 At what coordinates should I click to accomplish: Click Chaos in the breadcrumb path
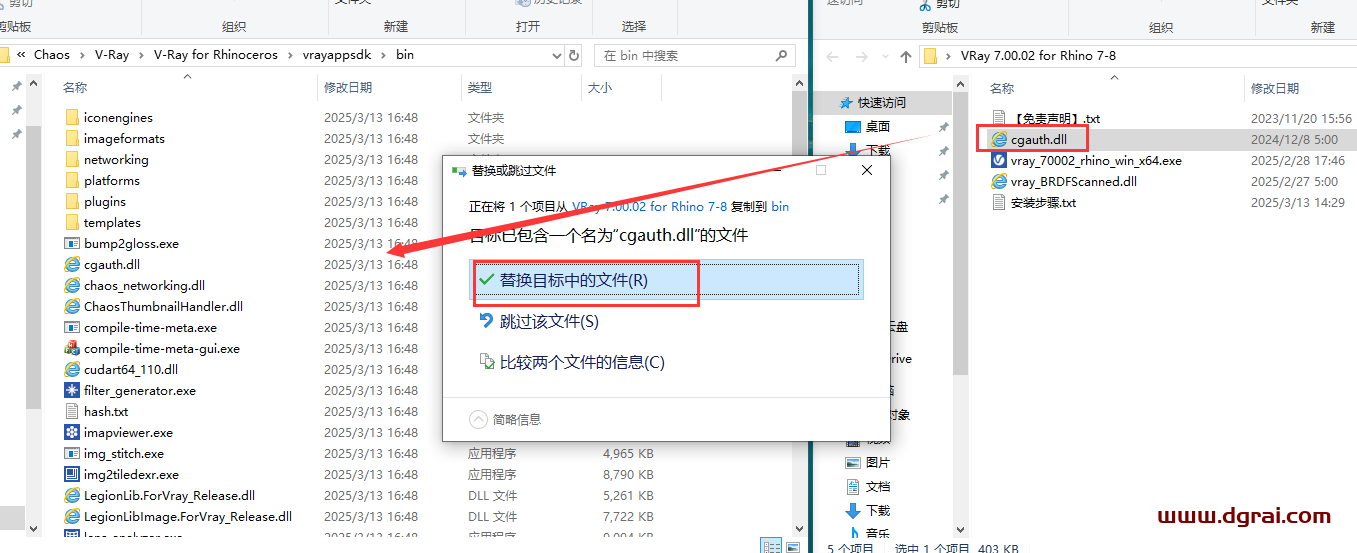pyautogui.click(x=52, y=55)
